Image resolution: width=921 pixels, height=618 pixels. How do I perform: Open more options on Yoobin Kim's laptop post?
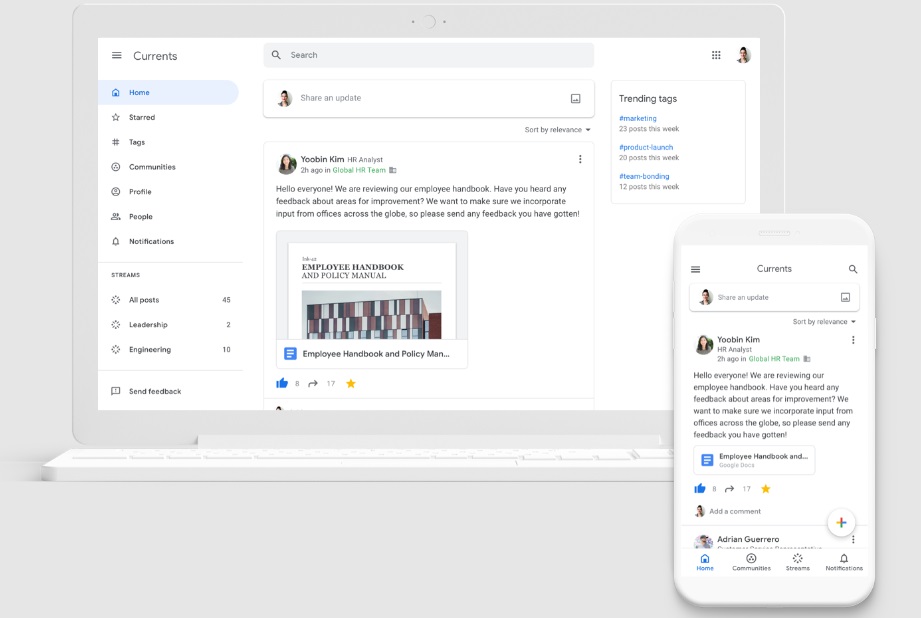[x=580, y=159]
